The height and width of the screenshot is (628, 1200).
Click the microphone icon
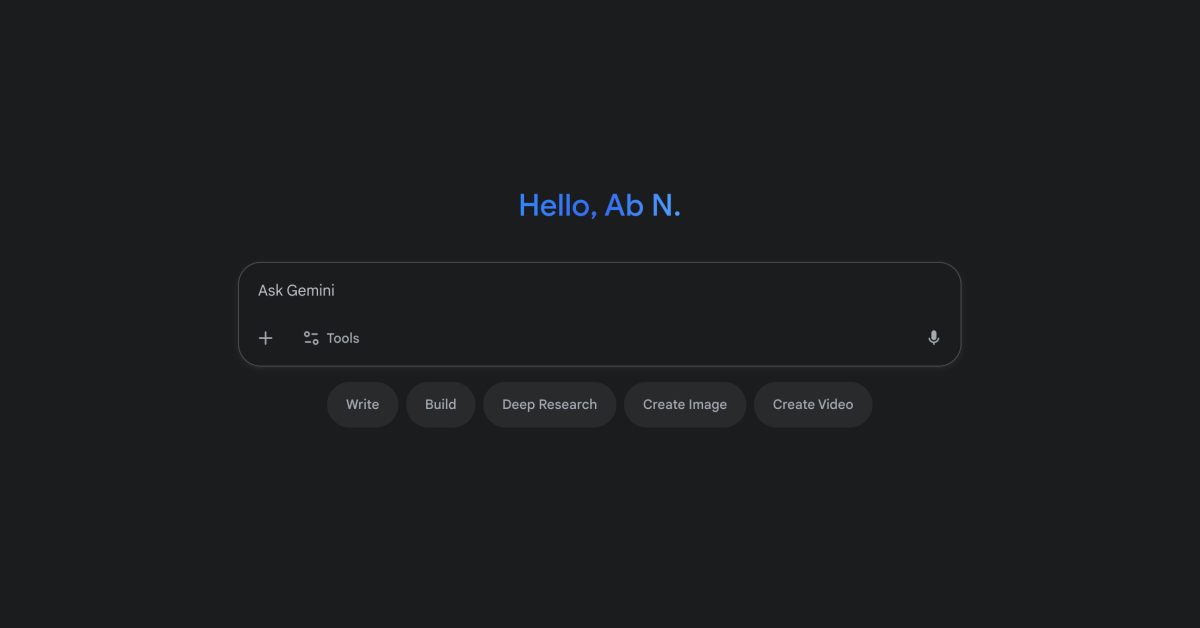(x=933, y=338)
